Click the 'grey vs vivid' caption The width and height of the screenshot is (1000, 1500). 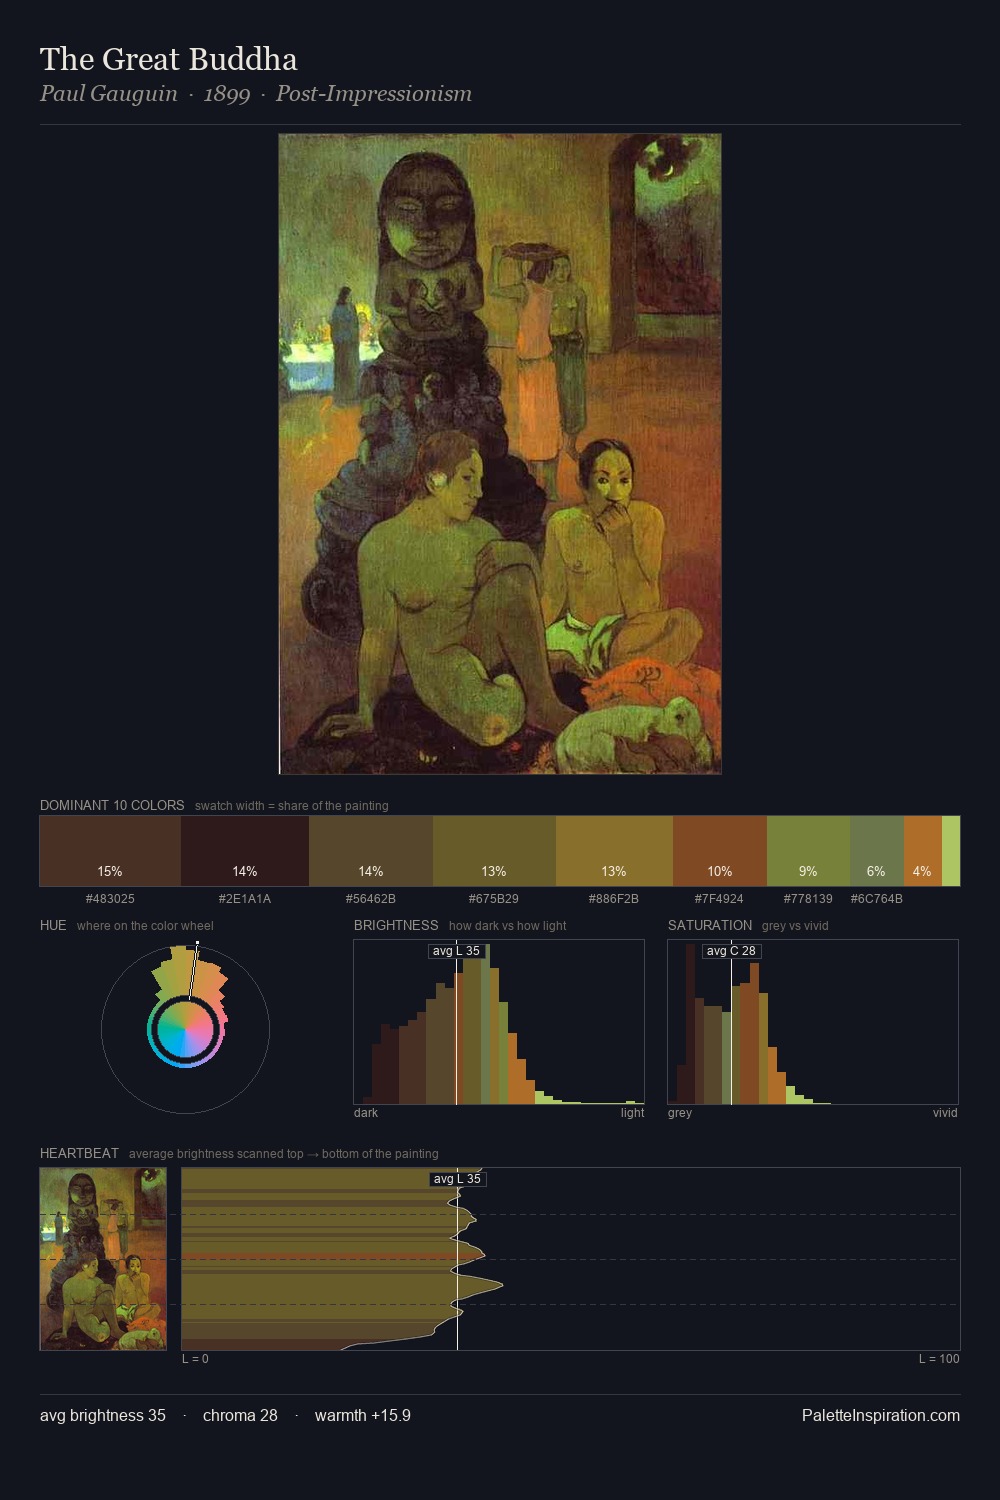tap(795, 925)
